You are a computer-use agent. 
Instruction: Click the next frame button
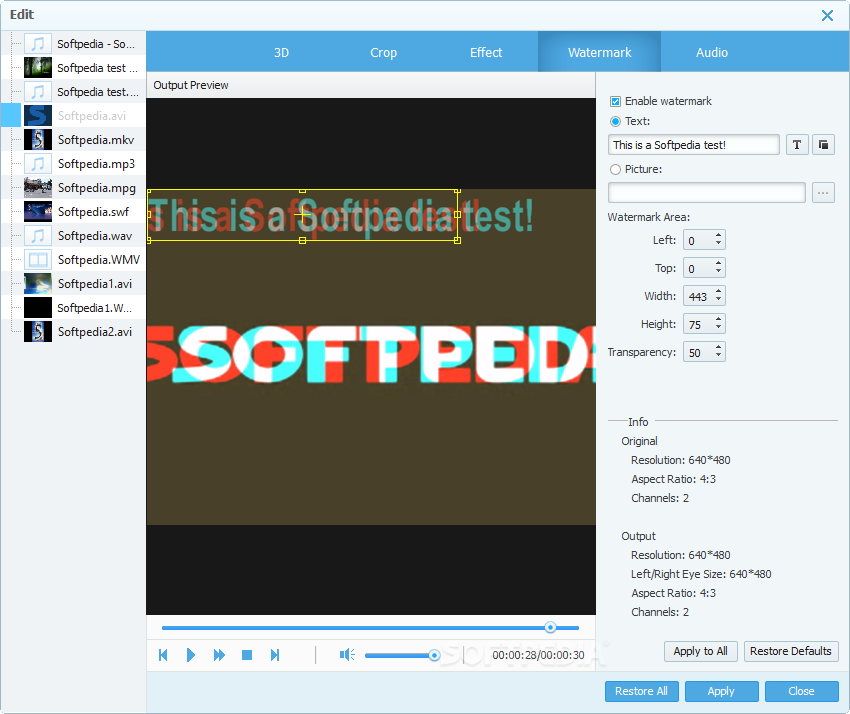tap(275, 655)
